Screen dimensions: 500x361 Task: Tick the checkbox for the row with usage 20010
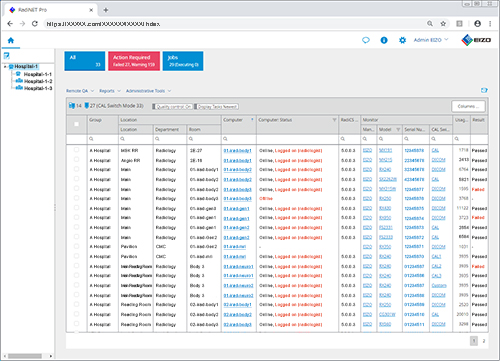tap(76, 314)
